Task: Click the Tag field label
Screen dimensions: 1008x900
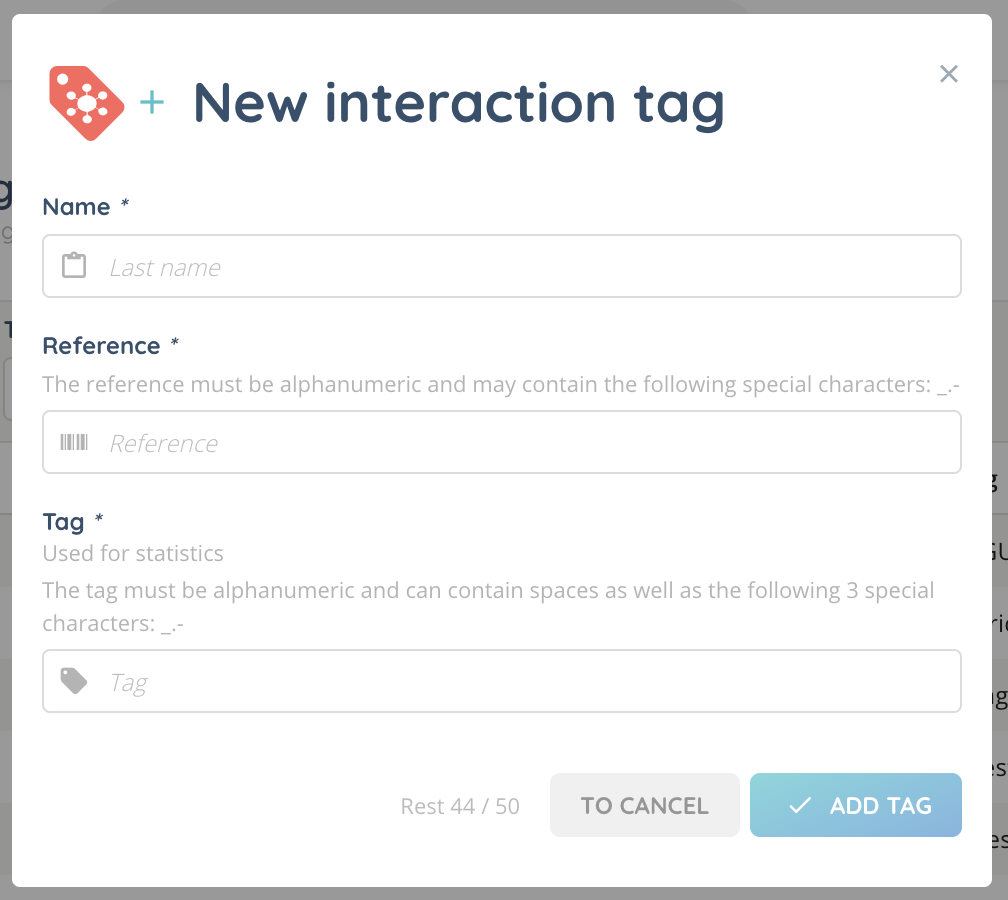Action: pos(63,522)
